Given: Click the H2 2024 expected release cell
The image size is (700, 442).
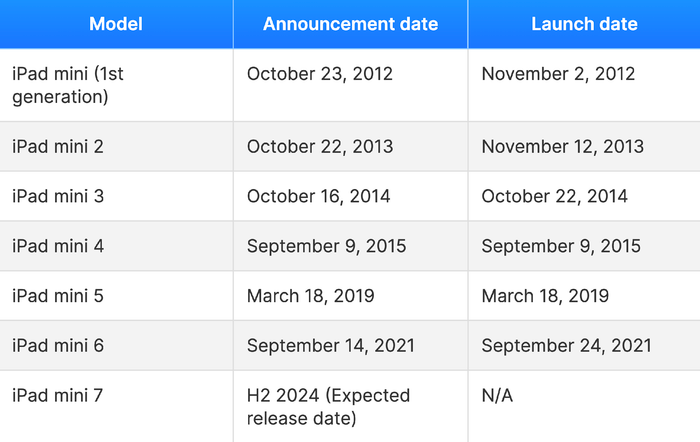Looking at the screenshot, I should pos(328,406).
